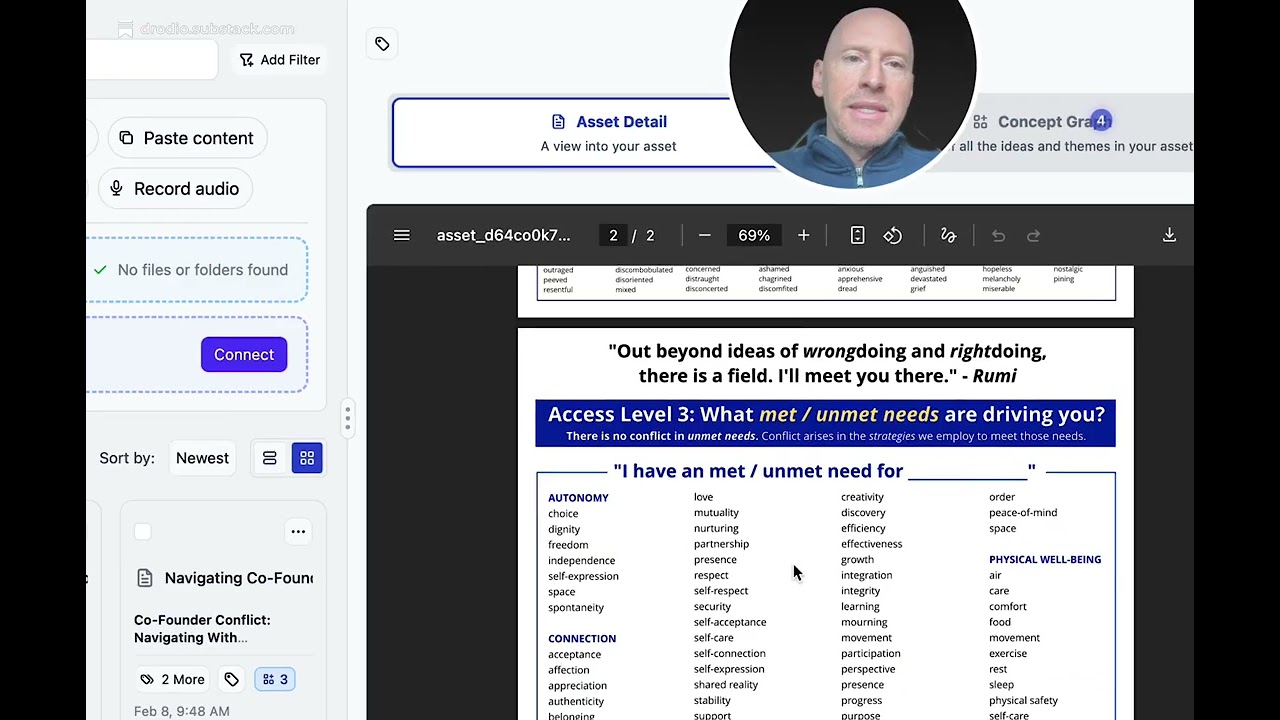Click the panel resize handle dots
The width and height of the screenshot is (1280, 720).
[x=347, y=418]
